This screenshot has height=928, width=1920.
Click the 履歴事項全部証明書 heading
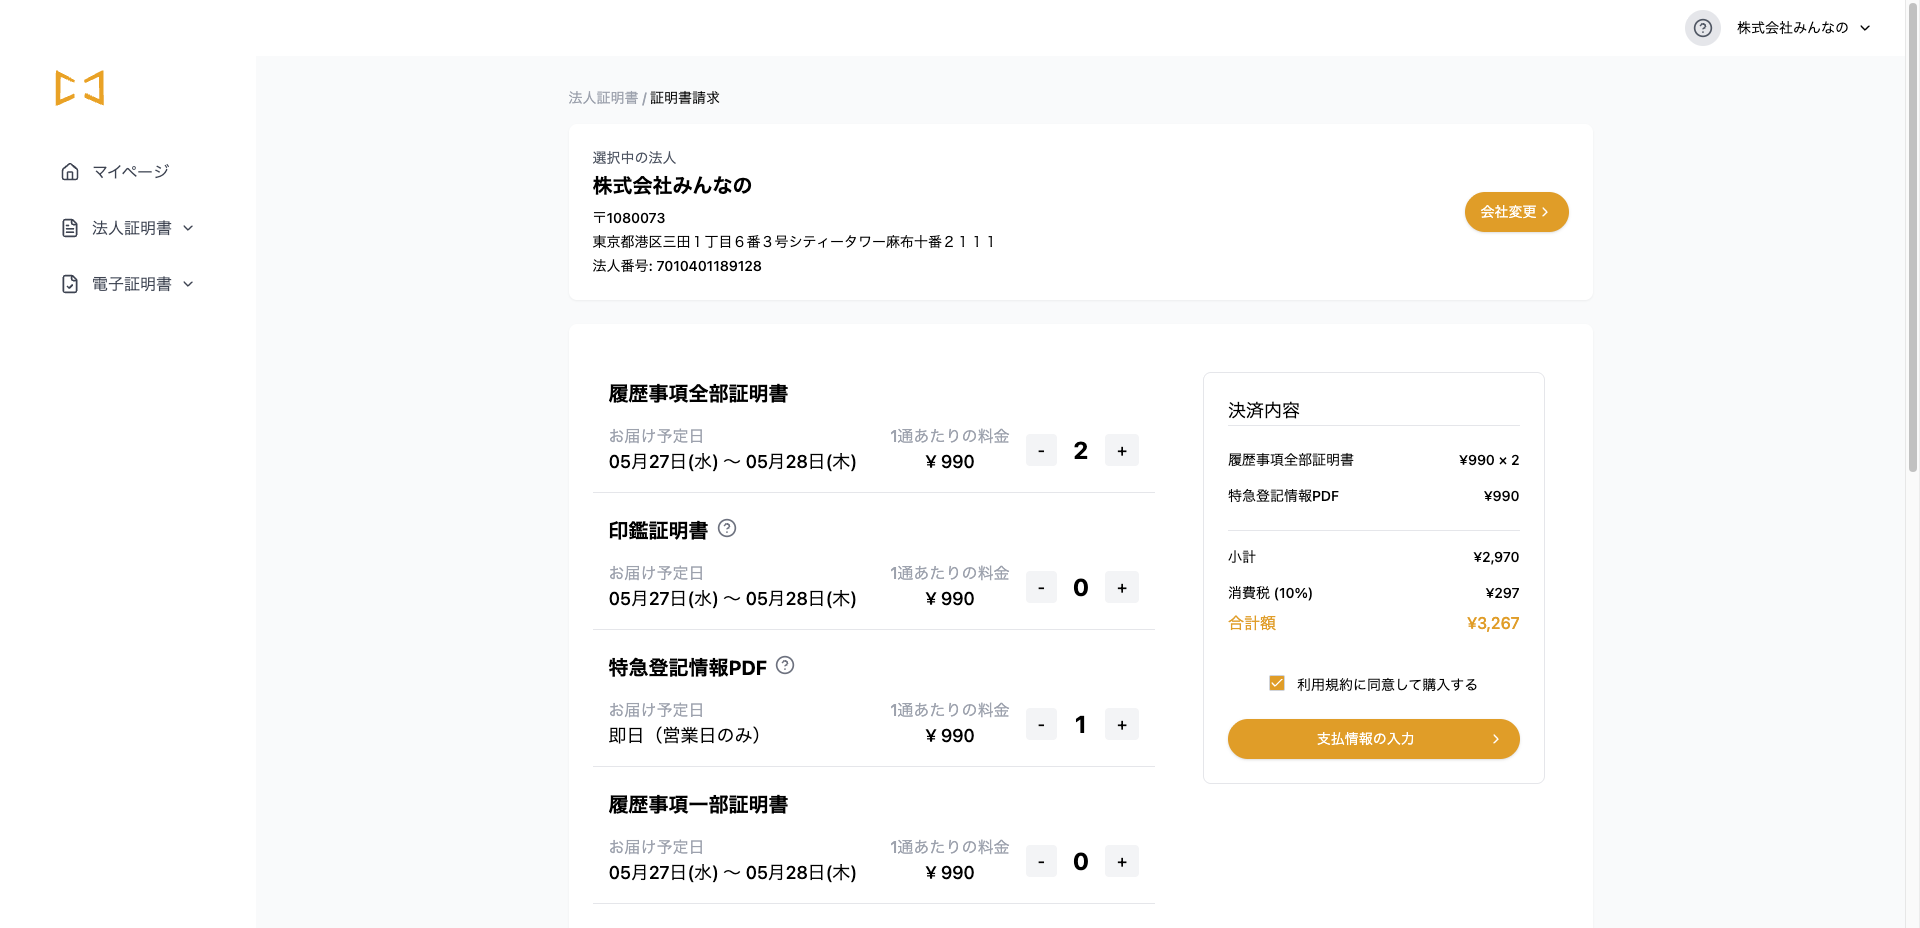[x=698, y=394]
